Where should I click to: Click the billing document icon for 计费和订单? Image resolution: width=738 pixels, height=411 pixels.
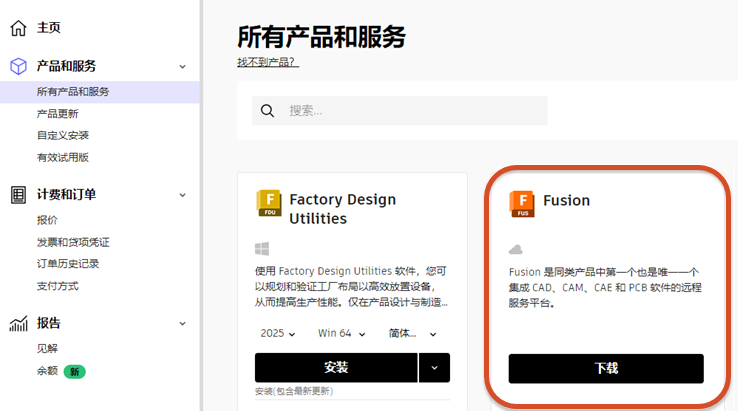coord(18,195)
